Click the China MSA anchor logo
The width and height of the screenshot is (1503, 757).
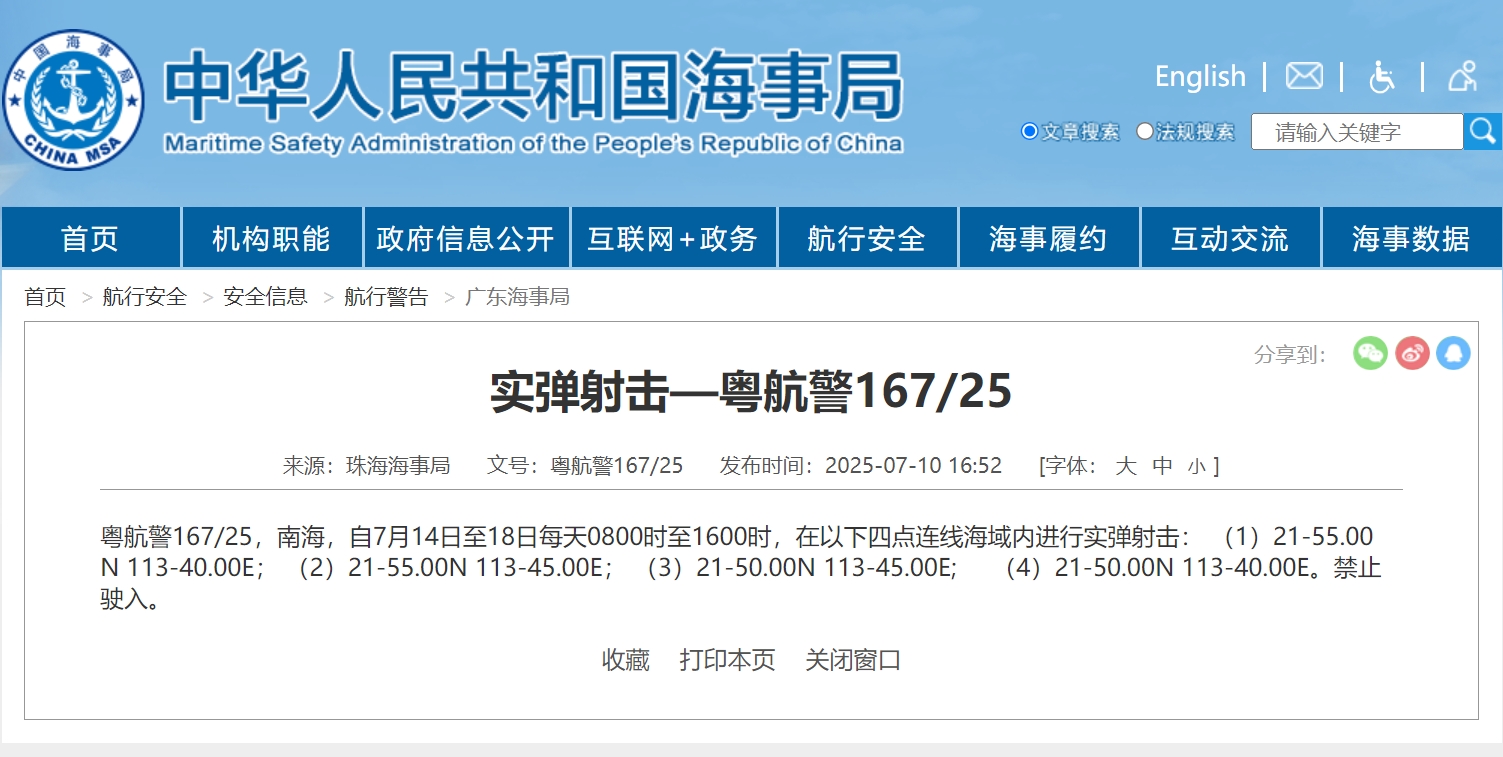pyautogui.click(x=72, y=100)
